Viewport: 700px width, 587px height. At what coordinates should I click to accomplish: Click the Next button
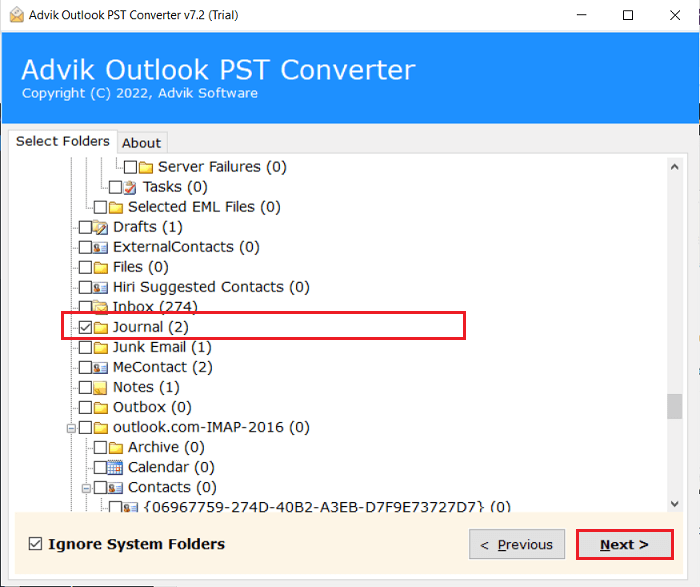point(624,545)
